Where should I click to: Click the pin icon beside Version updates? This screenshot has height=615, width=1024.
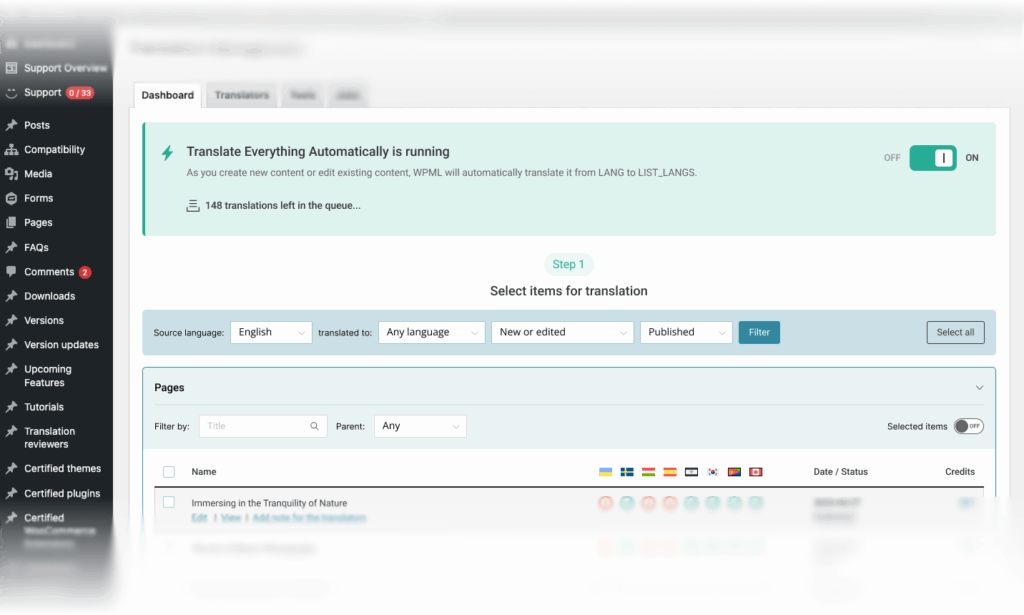(x=11, y=345)
